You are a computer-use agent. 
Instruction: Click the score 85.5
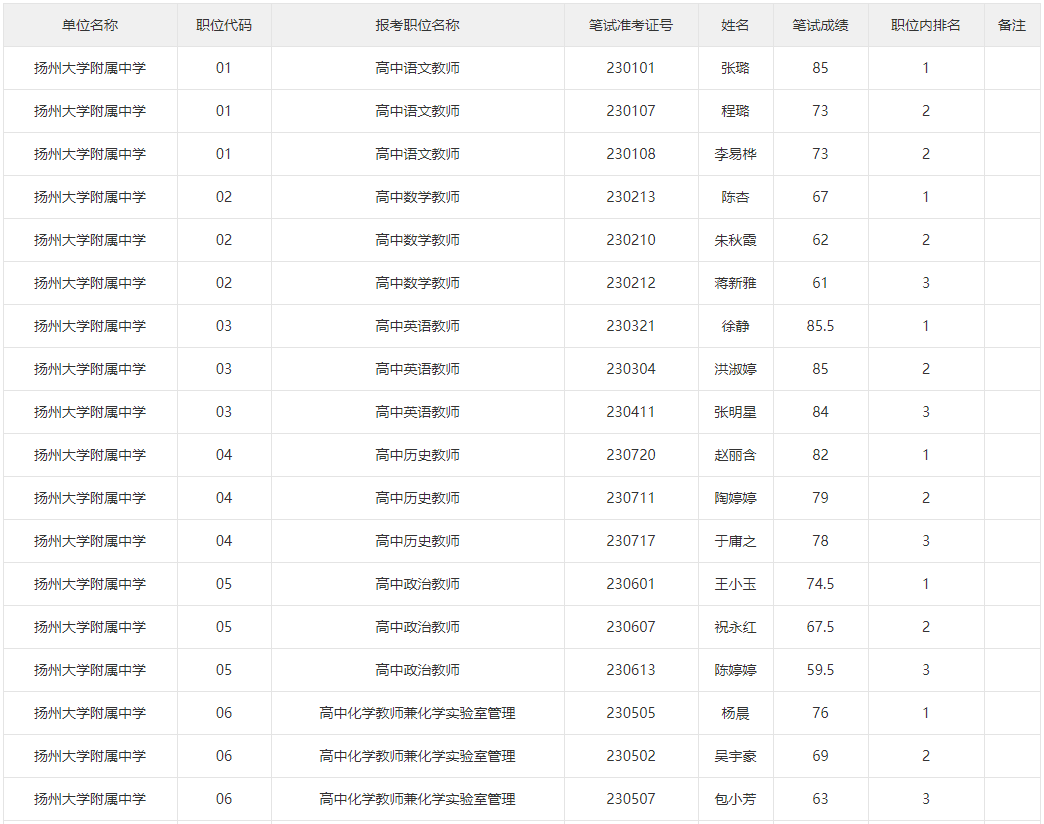point(820,326)
